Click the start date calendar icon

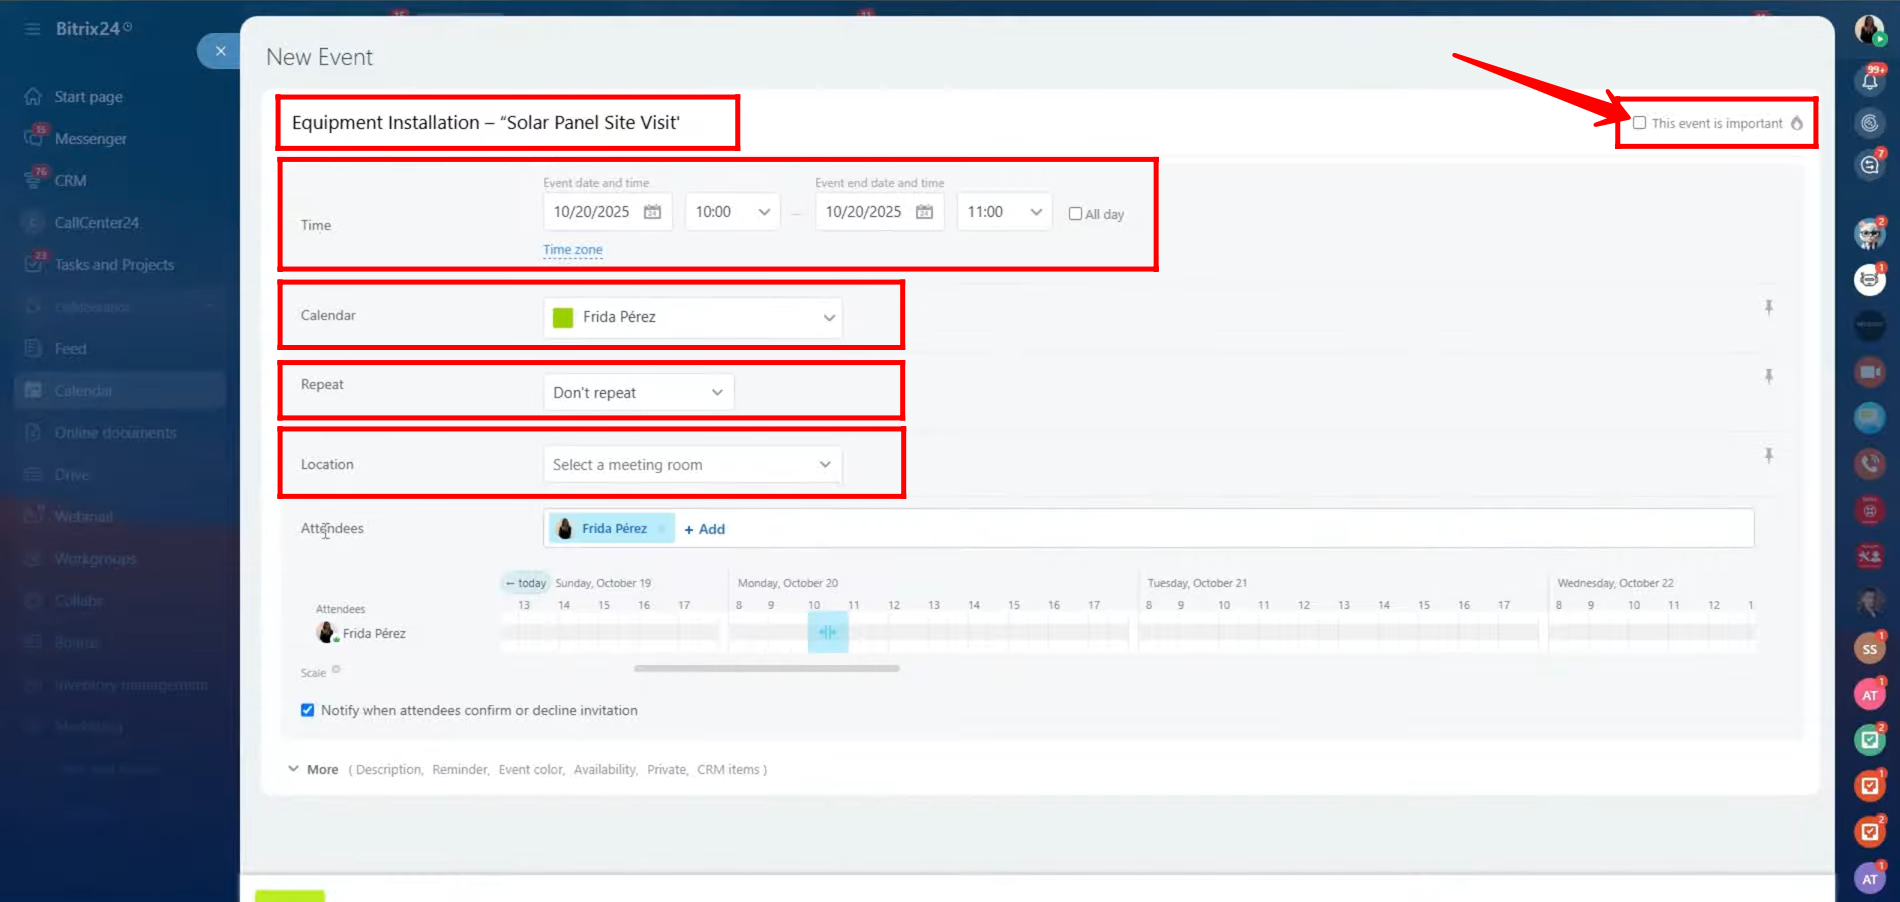(652, 212)
